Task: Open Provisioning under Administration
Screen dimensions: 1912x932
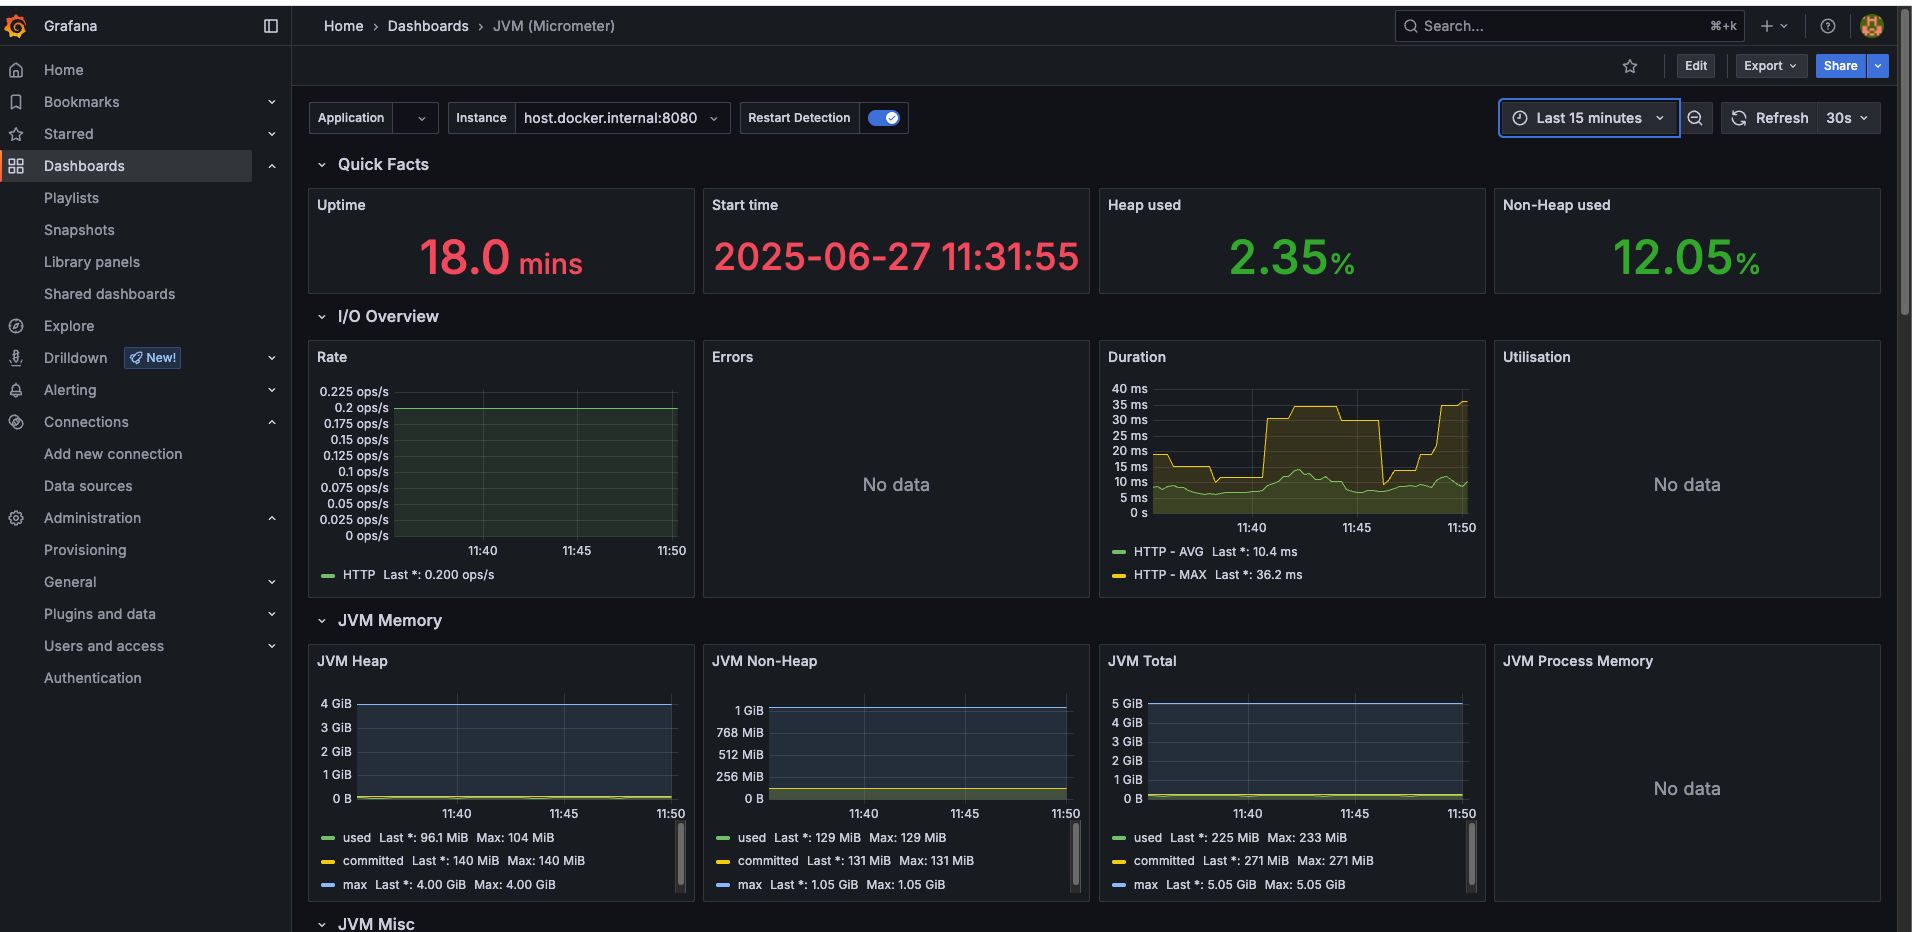Action: (x=85, y=550)
